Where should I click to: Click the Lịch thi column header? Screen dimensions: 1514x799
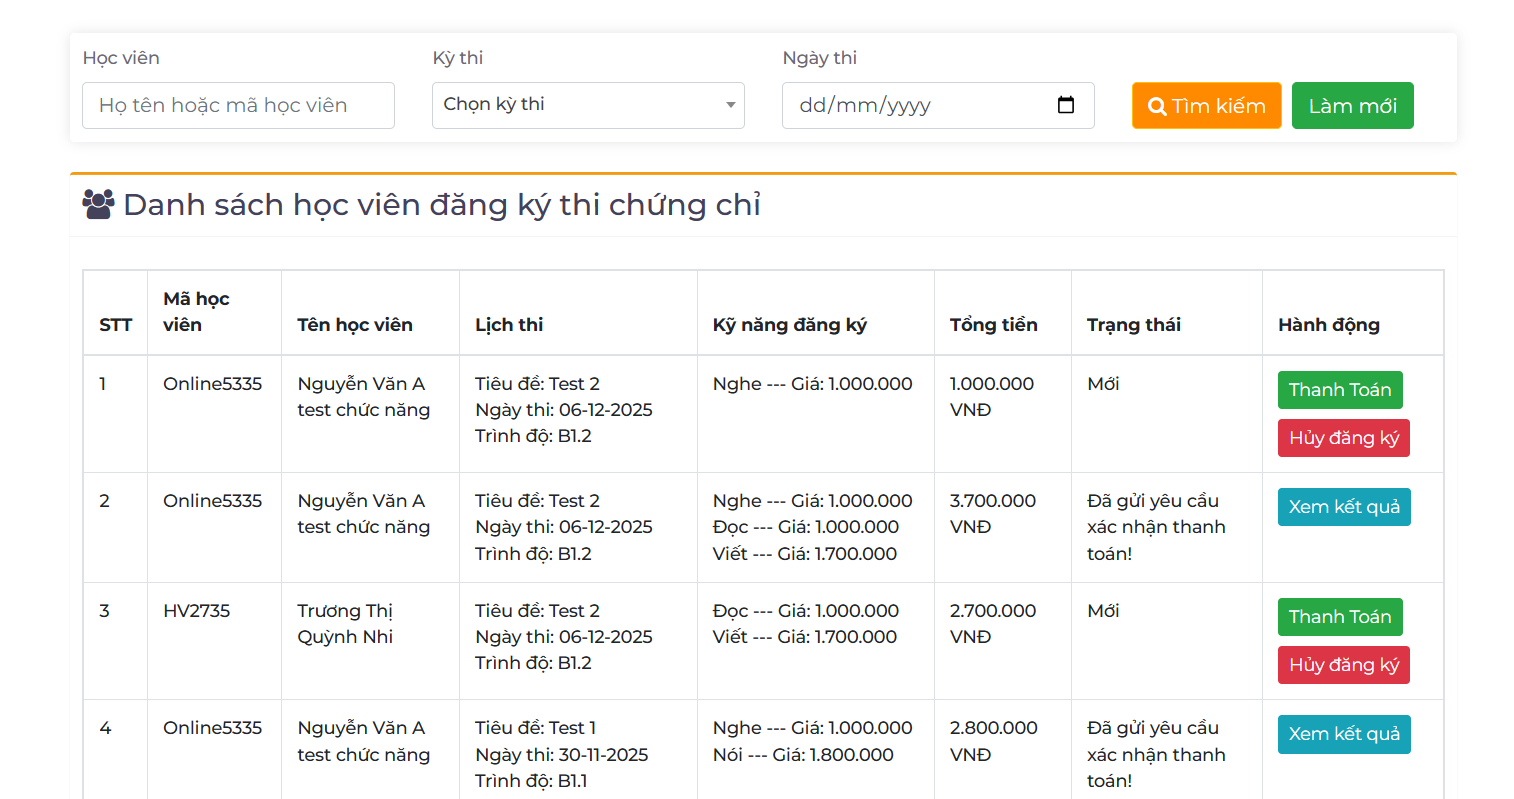click(509, 325)
